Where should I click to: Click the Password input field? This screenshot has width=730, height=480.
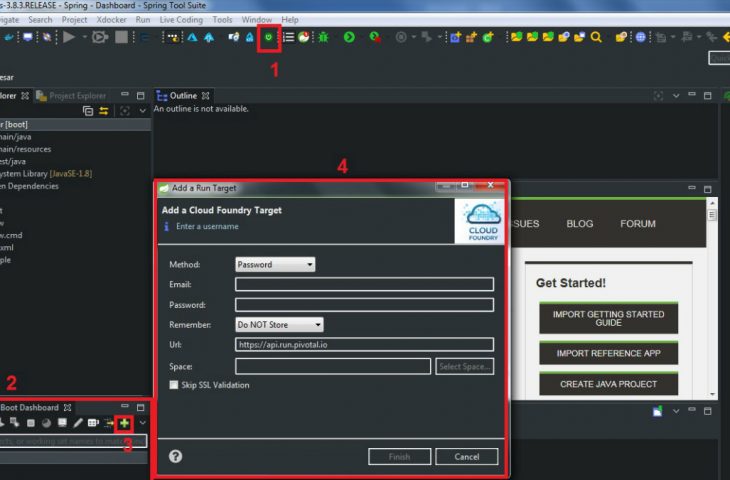pos(365,304)
